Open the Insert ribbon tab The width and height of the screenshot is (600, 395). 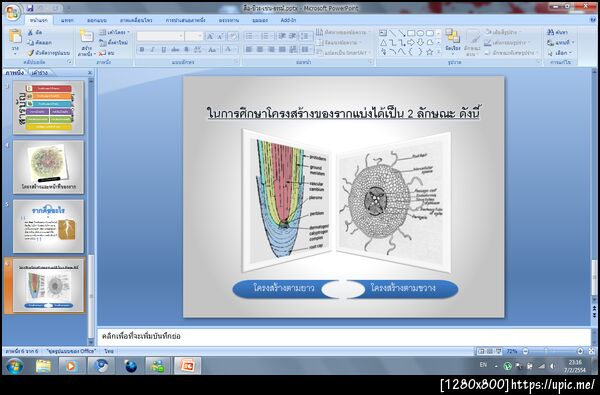(67, 20)
